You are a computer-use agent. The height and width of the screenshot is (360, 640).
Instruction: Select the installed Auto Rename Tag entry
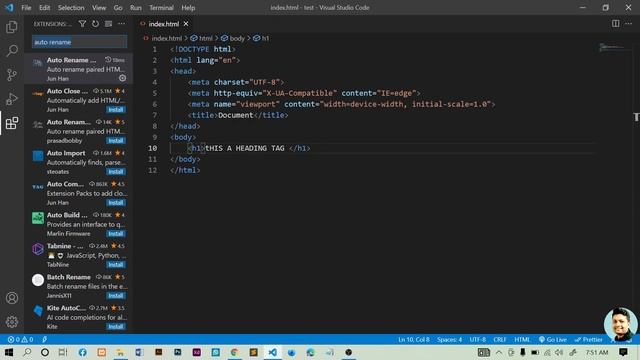click(x=78, y=69)
